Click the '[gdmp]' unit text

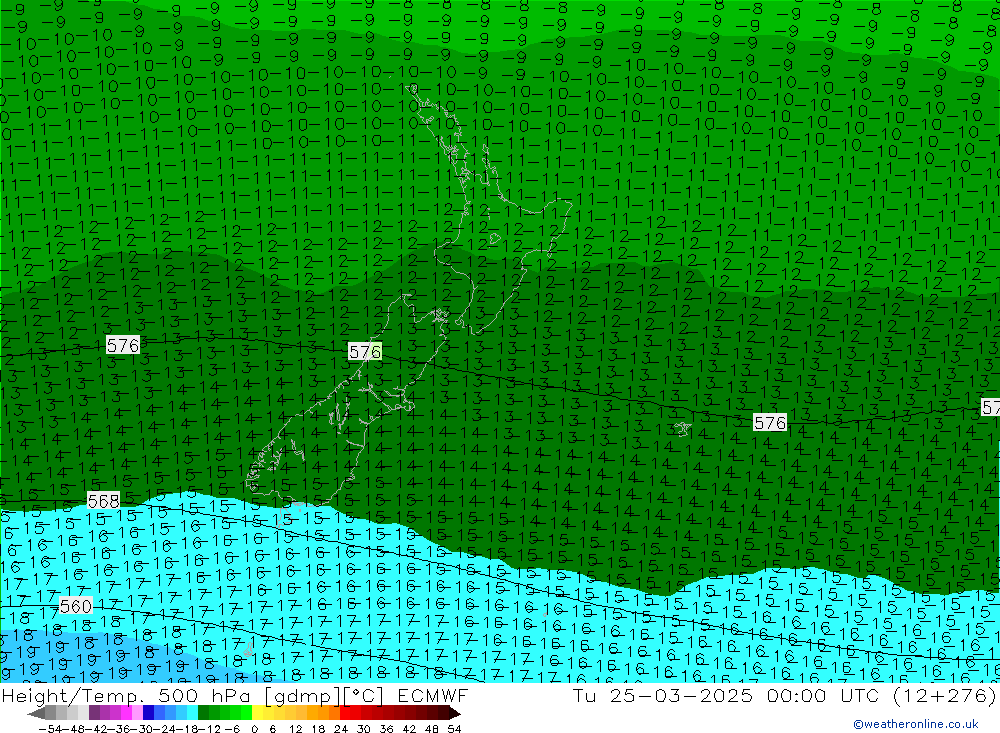[x=302, y=695]
